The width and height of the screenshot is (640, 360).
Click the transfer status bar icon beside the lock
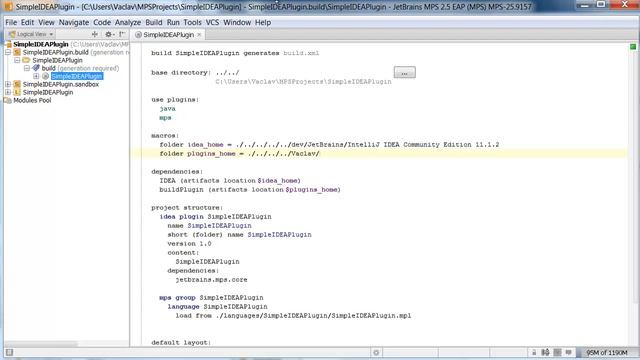545,352
